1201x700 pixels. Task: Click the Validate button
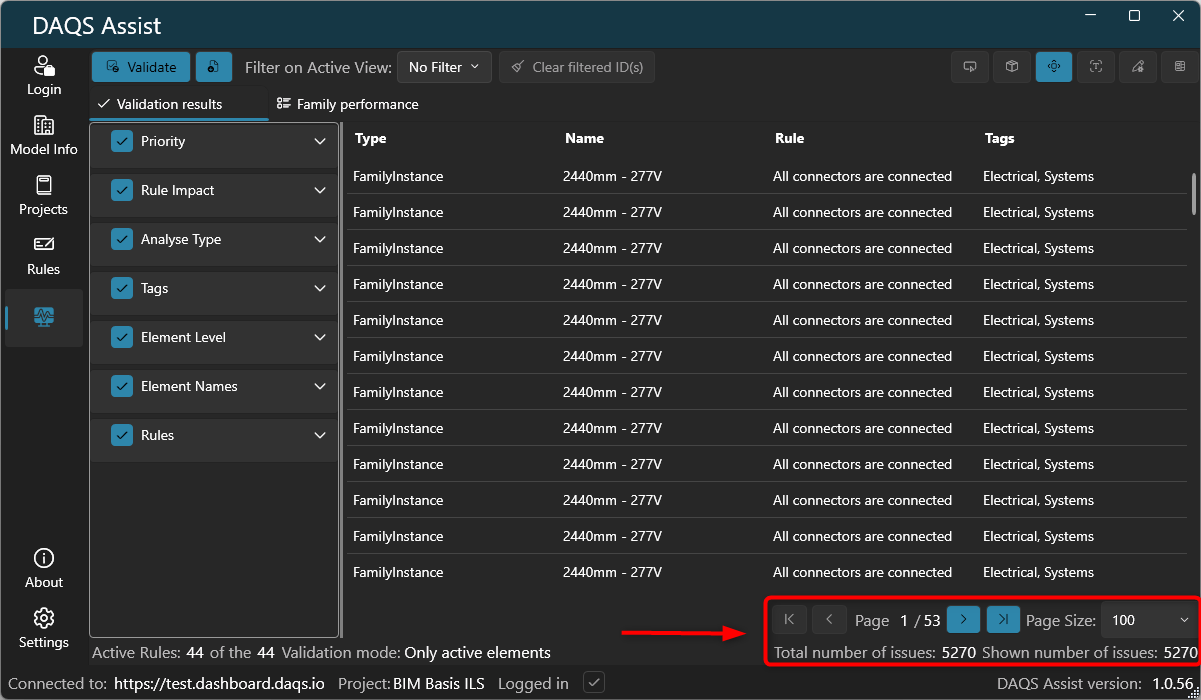(141, 67)
